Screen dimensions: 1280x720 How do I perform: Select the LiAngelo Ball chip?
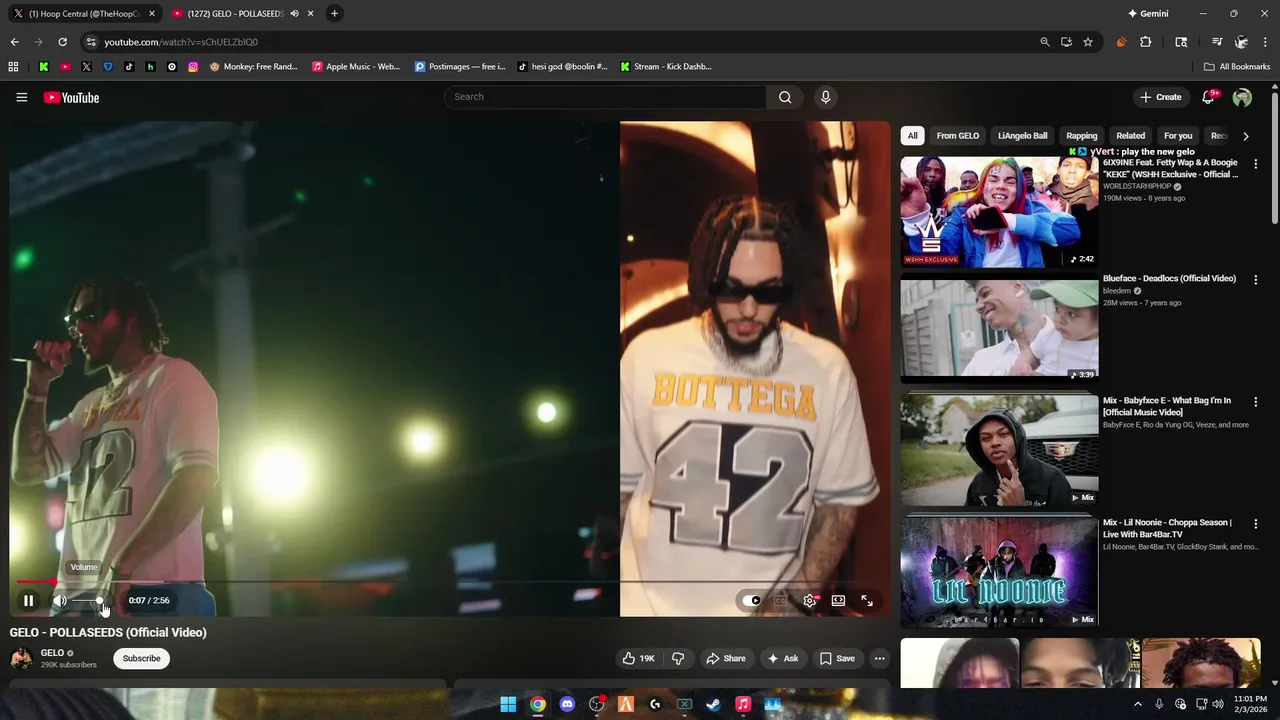(1022, 136)
